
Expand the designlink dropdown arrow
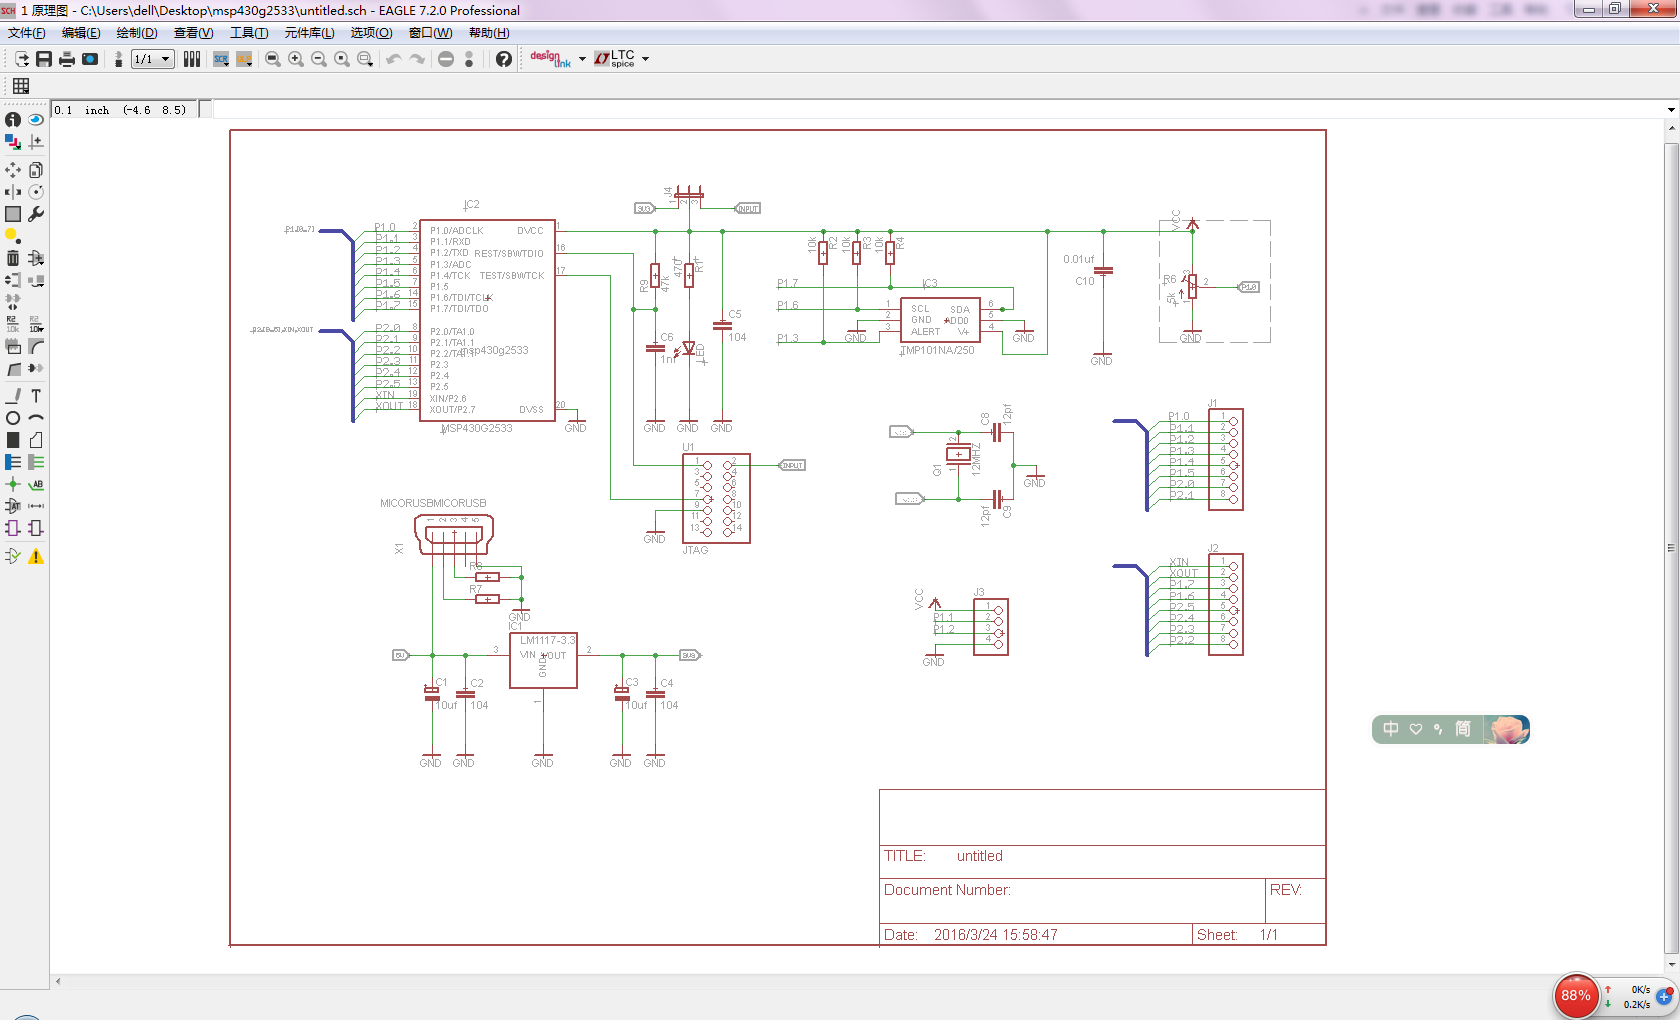pyautogui.click(x=582, y=59)
